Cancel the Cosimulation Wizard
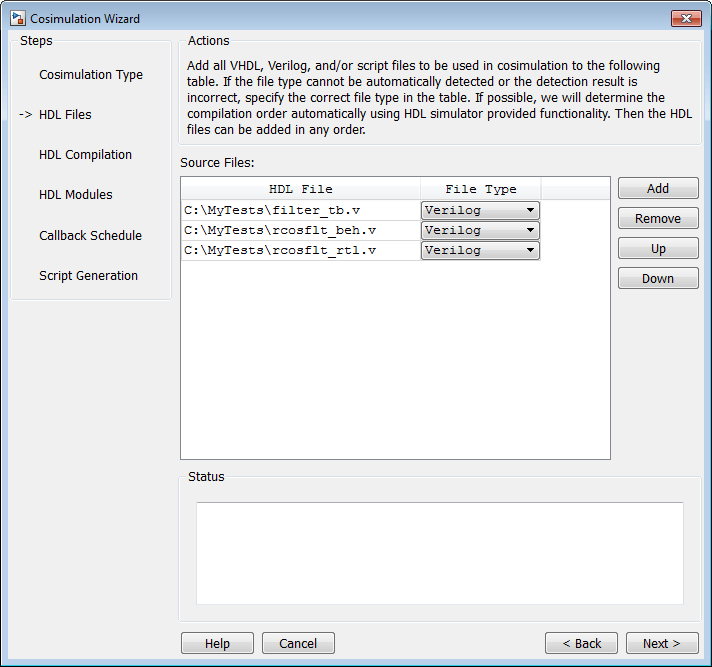The image size is (712, 667). 298,643
